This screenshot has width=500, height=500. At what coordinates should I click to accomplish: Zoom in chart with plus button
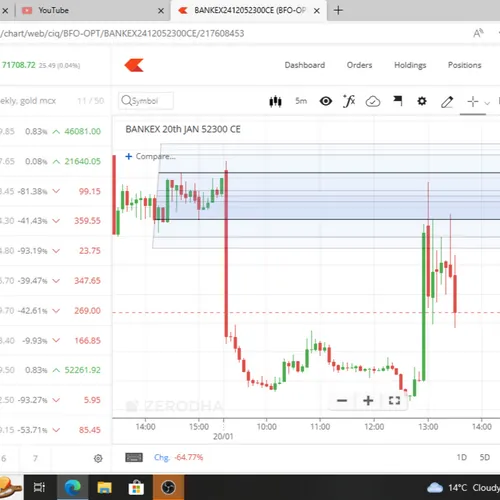[368, 400]
